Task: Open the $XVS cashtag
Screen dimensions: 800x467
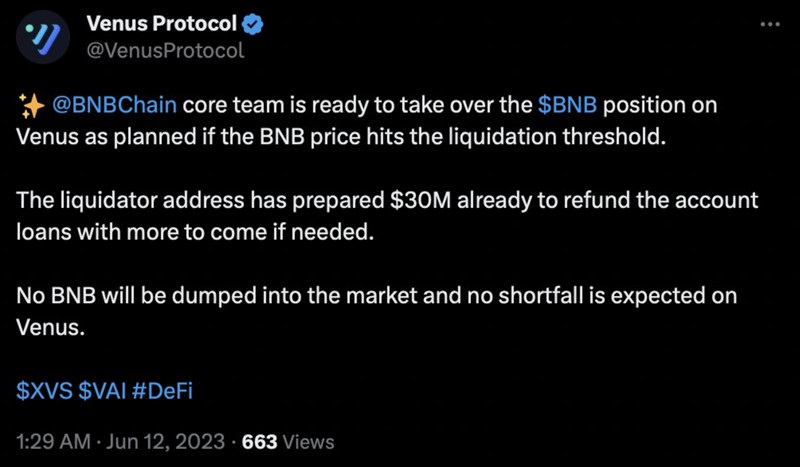Action: click(x=44, y=391)
